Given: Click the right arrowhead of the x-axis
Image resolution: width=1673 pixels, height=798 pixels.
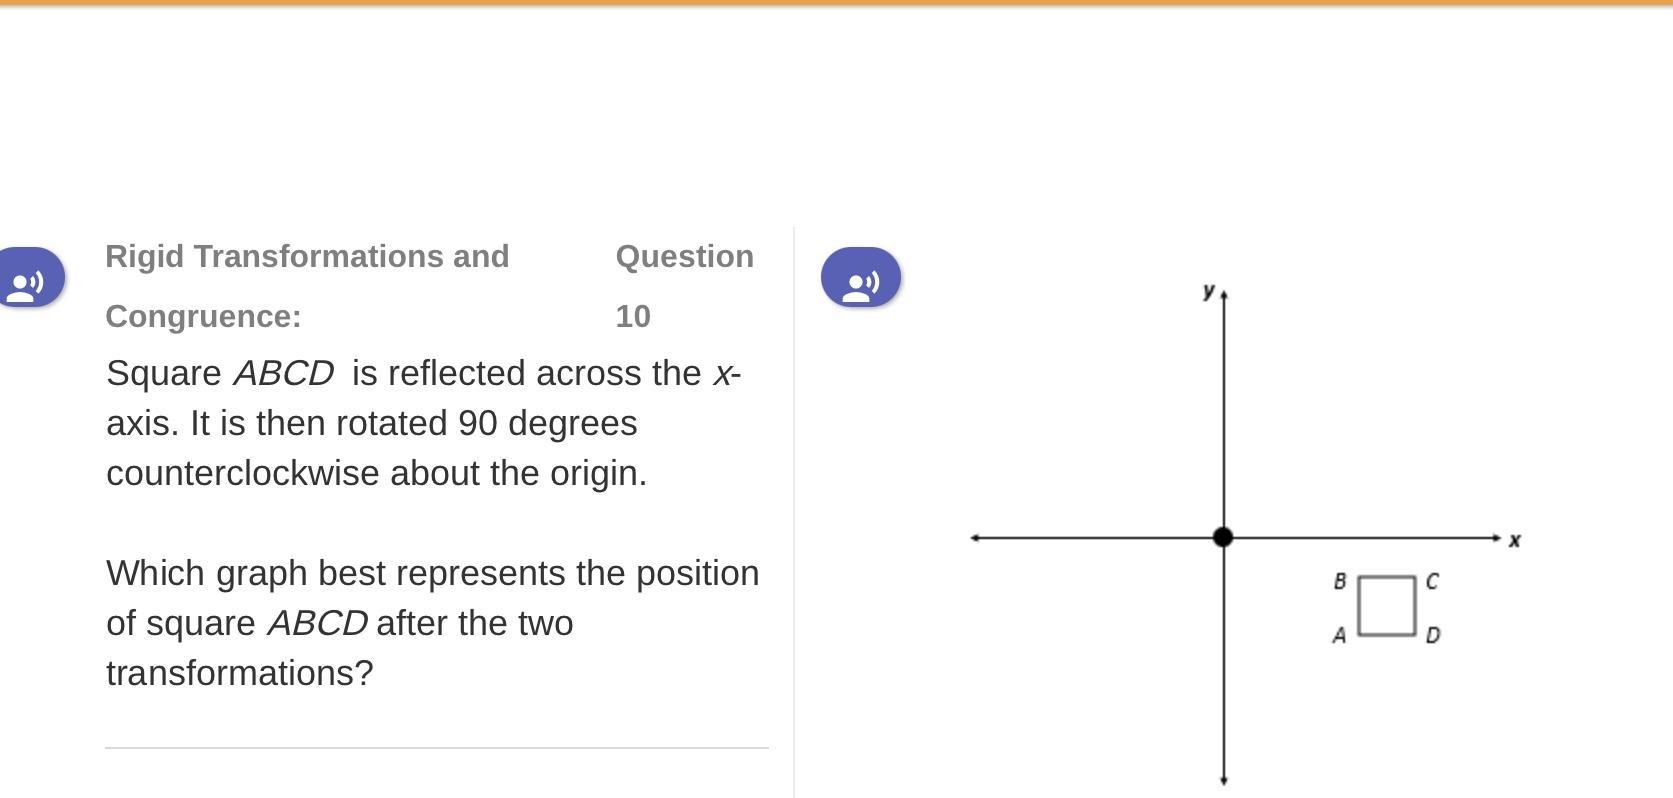Looking at the screenshot, I should point(1497,538).
